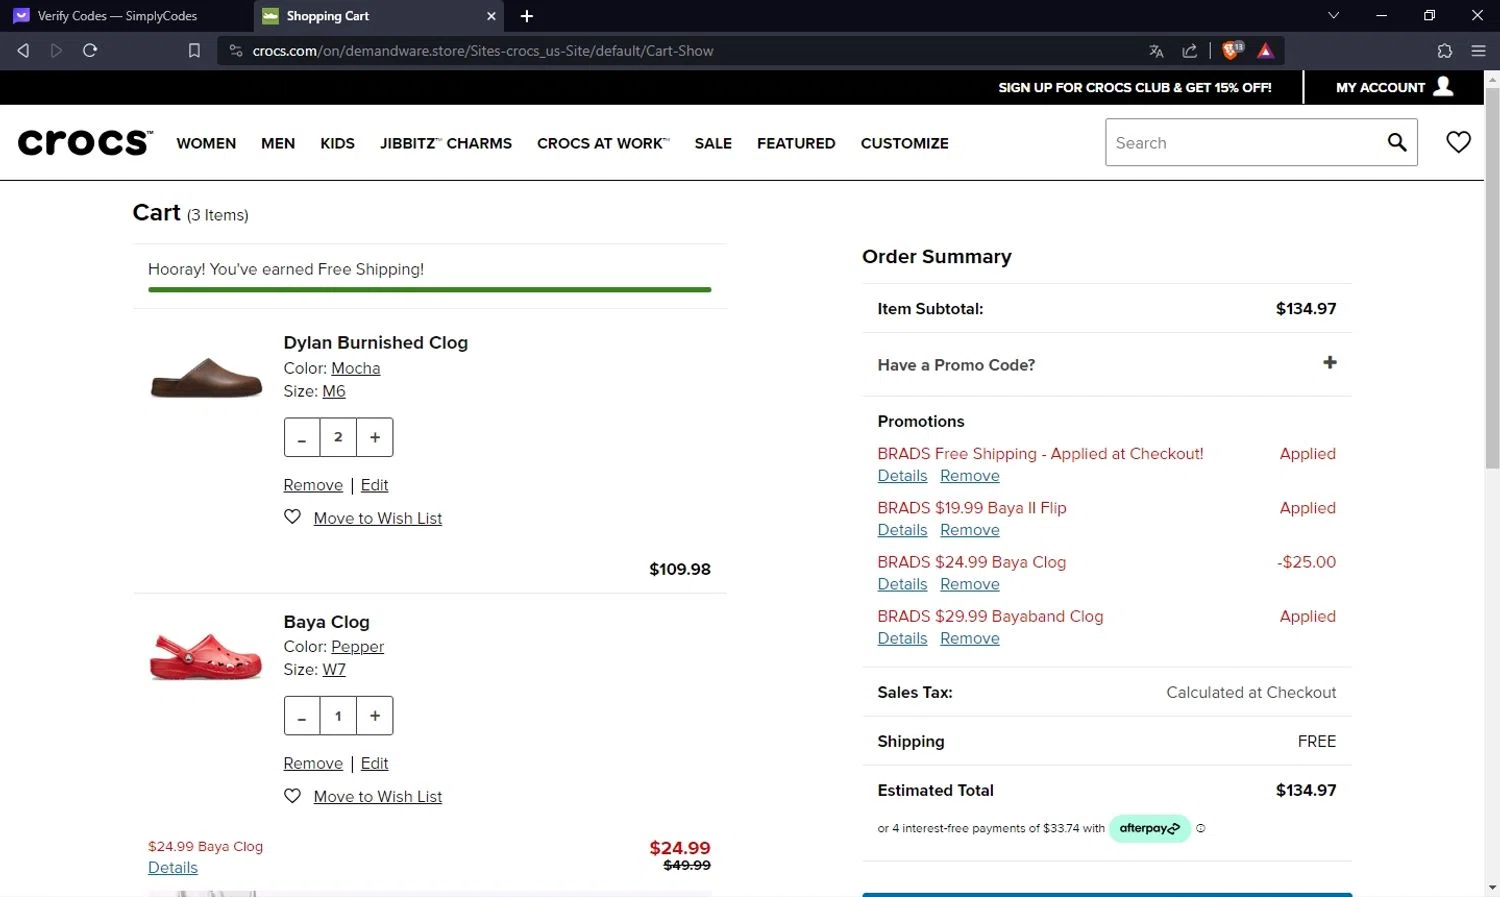Move Baya Clog to Wish List
Screen dimensions: 1500x897
pyautogui.click(x=378, y=796)
